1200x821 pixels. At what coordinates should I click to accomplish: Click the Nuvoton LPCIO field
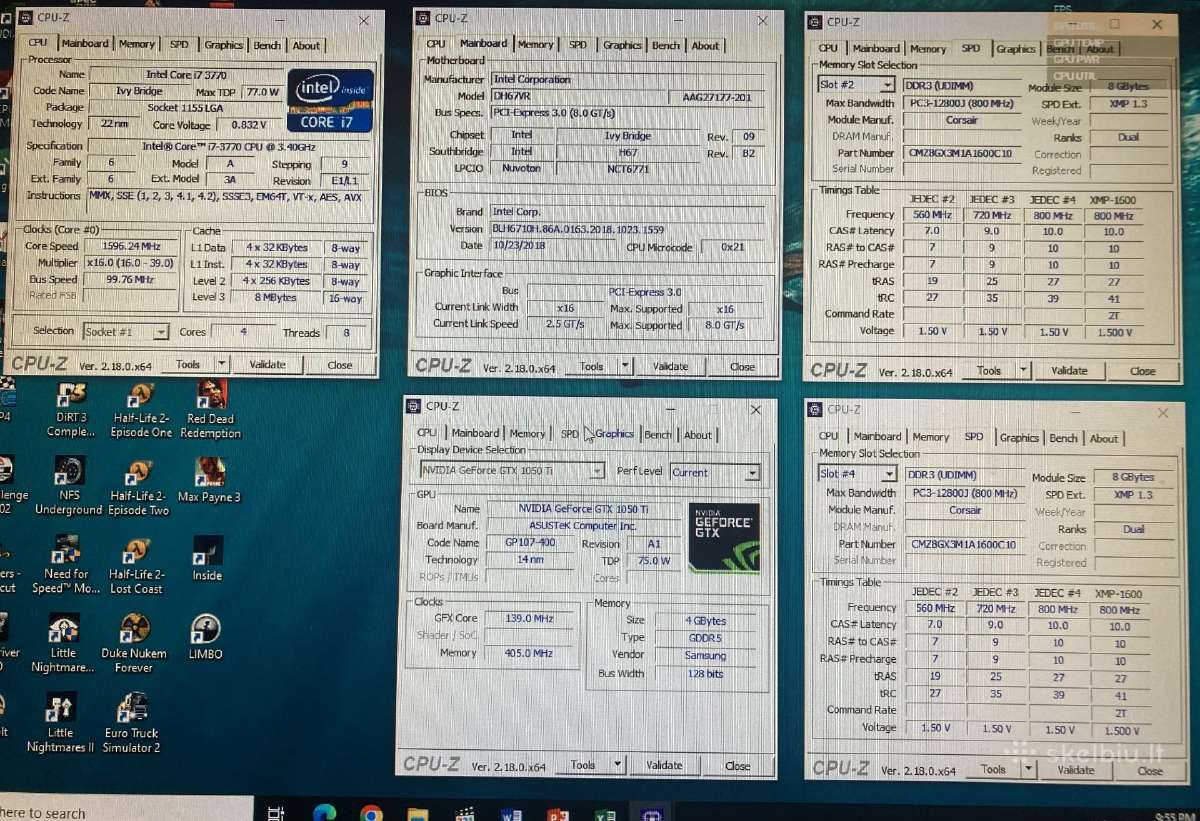tap(522, 168)
